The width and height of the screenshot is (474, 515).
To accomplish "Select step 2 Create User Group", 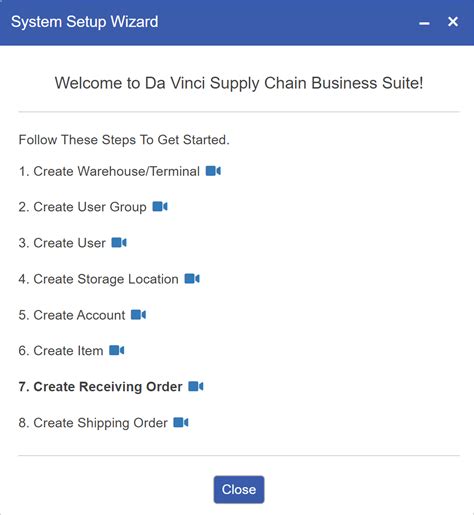I will click(82, 207).
